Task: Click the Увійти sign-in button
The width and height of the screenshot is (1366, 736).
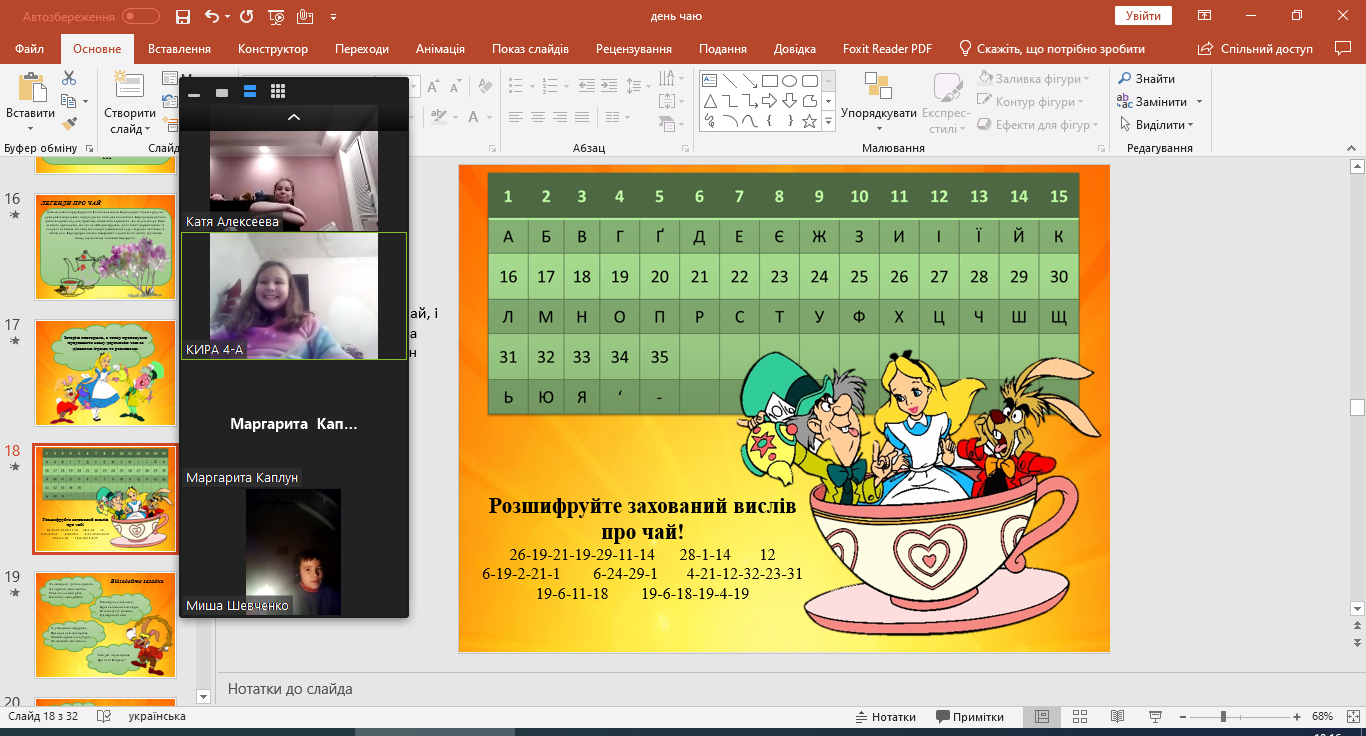Action: (1143, 16)
